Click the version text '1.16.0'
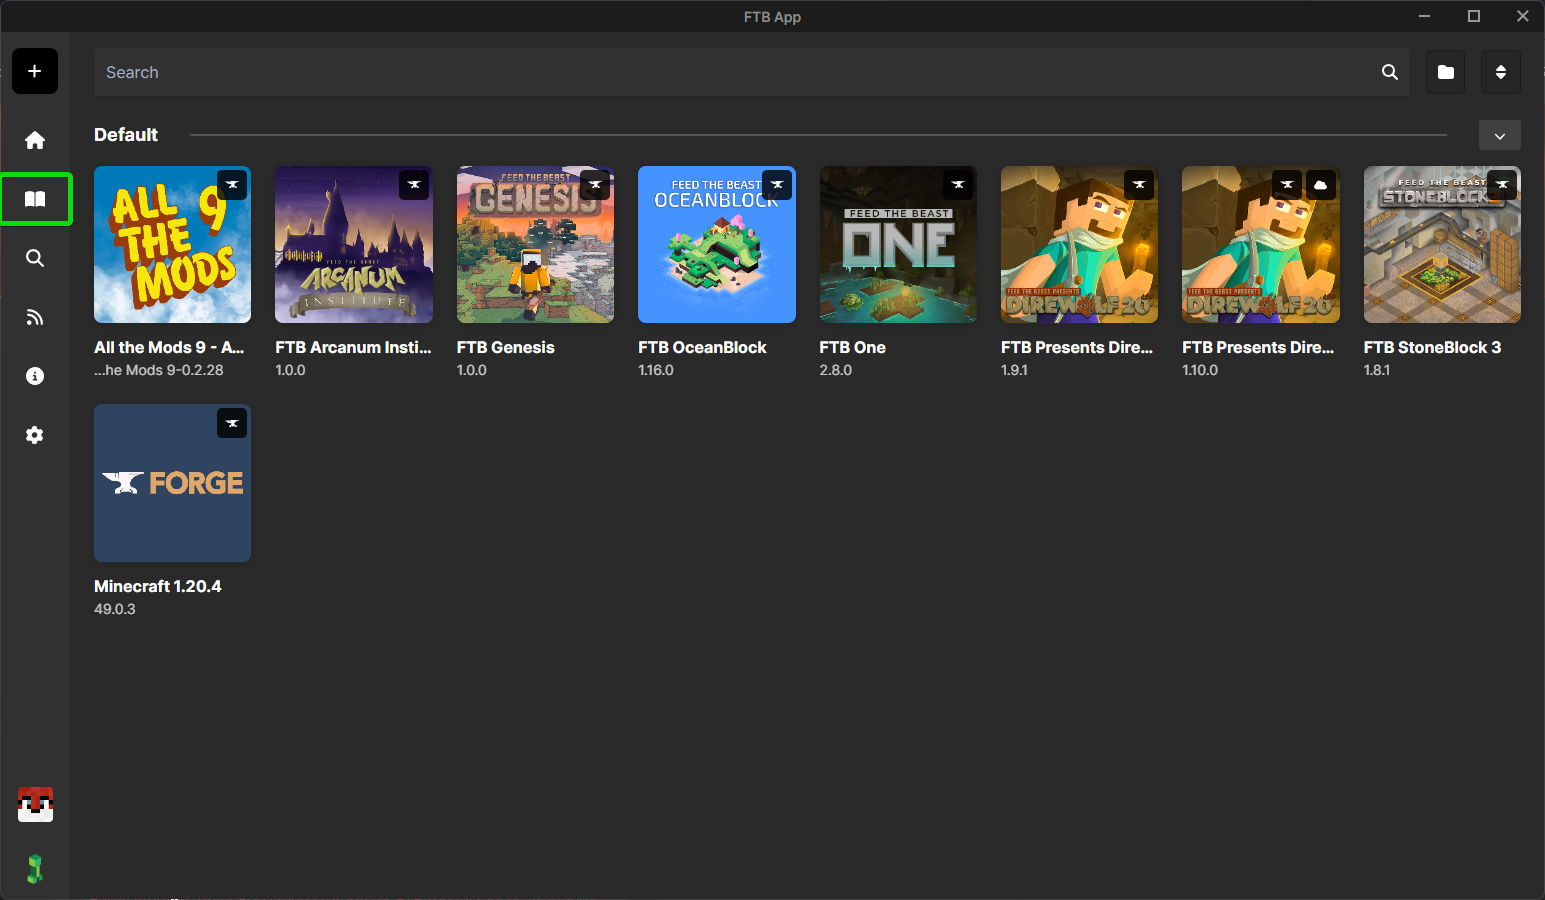 (656, 370)
